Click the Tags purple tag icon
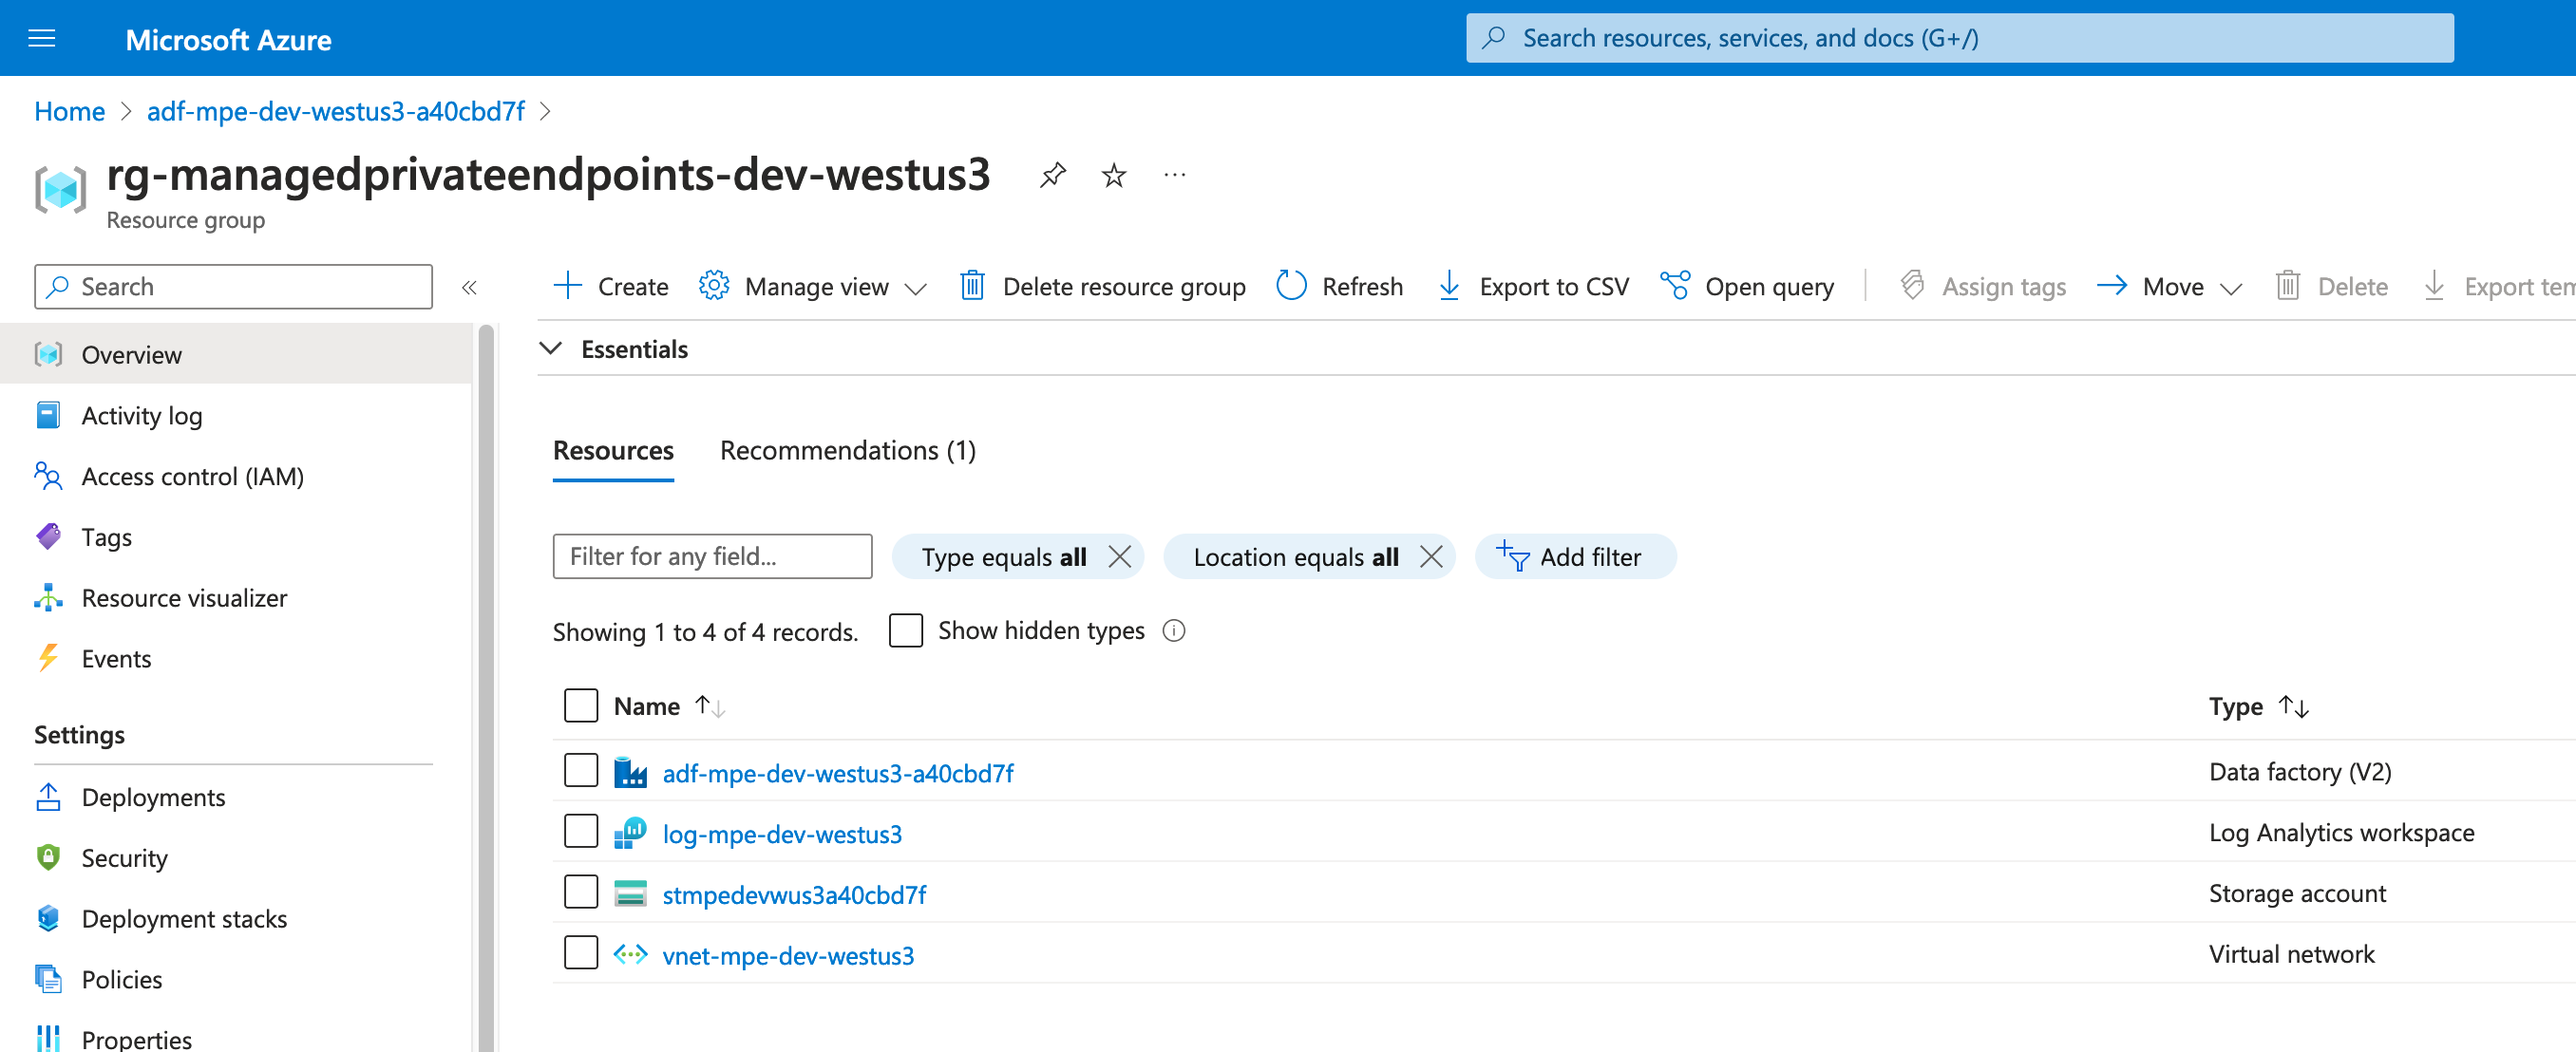Image resolution: width=2576 pixels, height=1052 pixels. pos(48,537)
